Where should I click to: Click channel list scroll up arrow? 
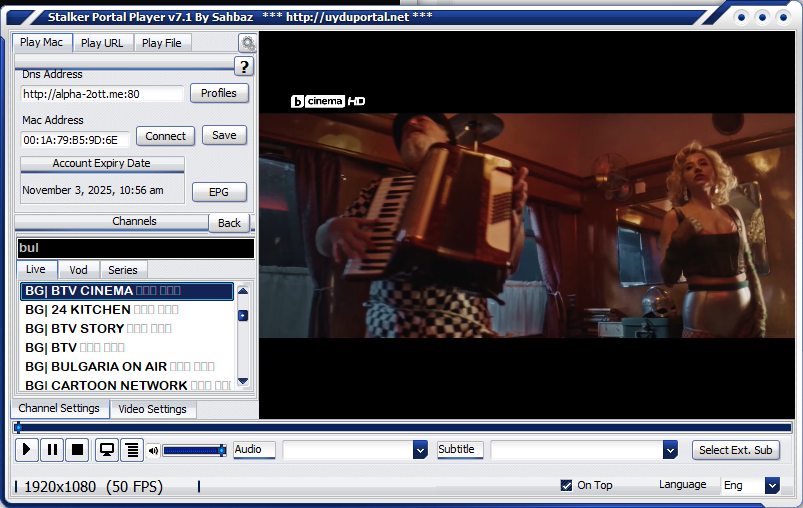(x=243, y=291)
